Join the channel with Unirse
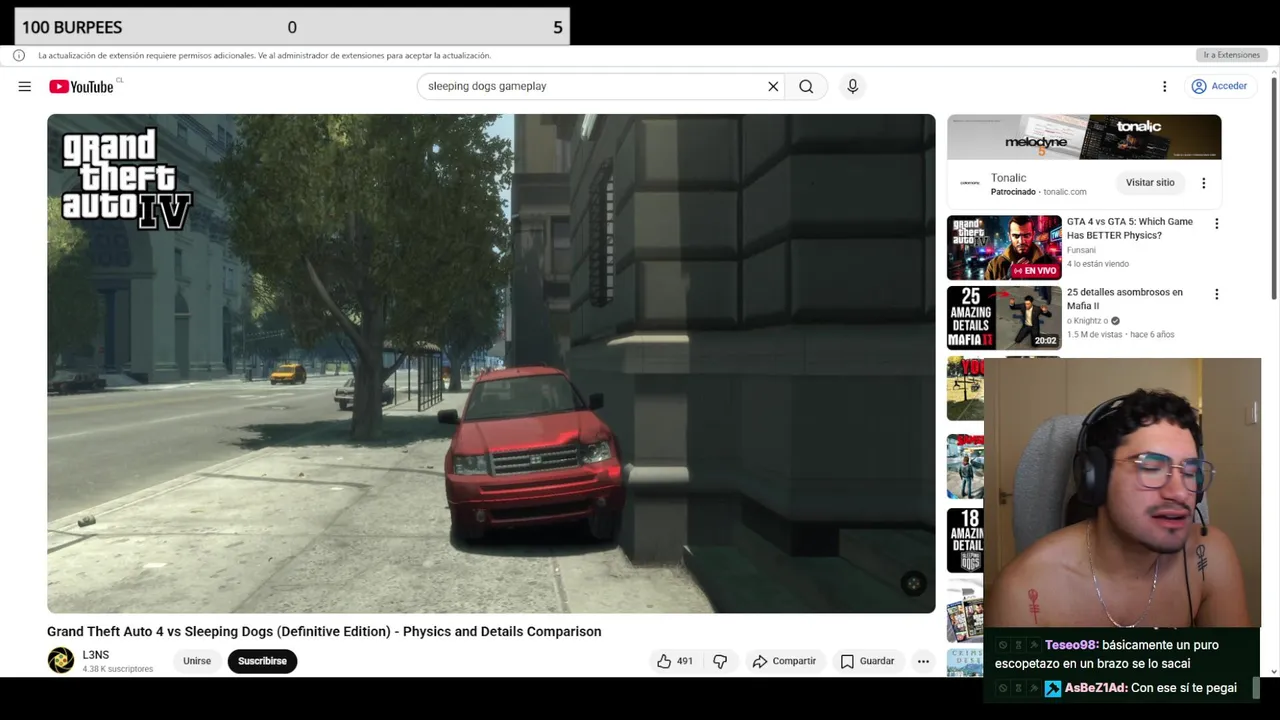The width and height of the screenshot is (1280, 720). tap(197, 661)
